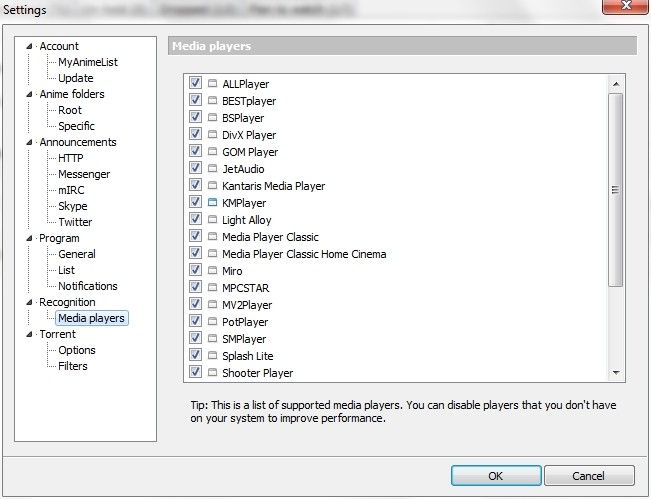Open the Notifications page under Program
The image size is (651, 499).
click(88, 286)
